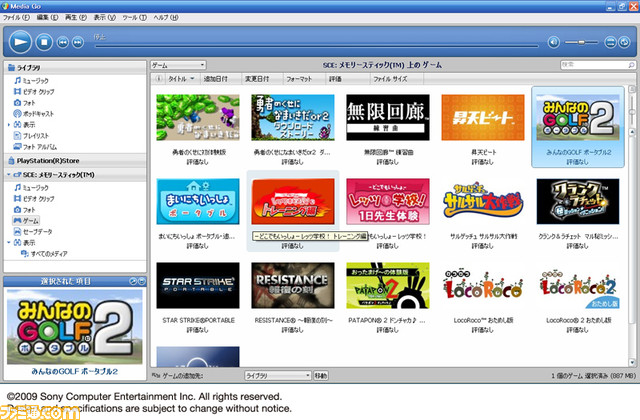Open the ファイル menu

[x=16, y=18]
